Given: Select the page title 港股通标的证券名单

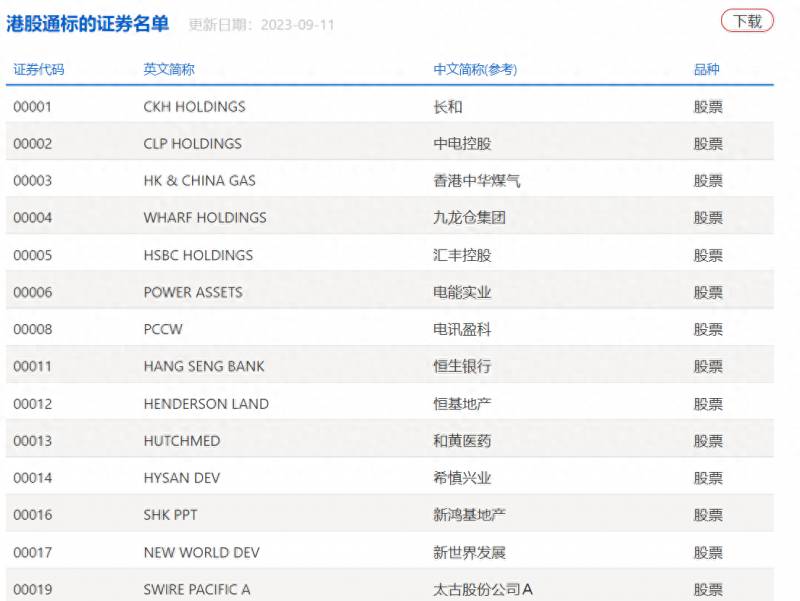Looking at the screenshot, I should point(87,24).
